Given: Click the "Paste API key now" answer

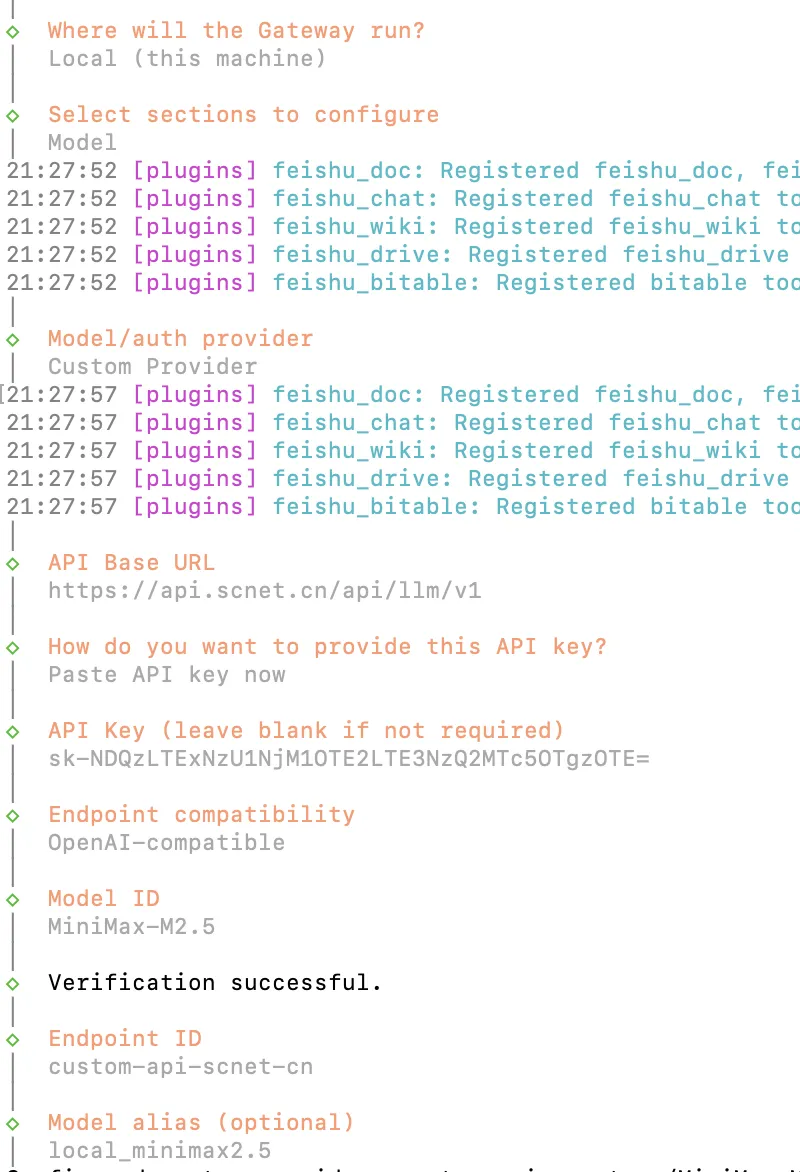Looking at the screenshot, I should (x=167, y=675).
